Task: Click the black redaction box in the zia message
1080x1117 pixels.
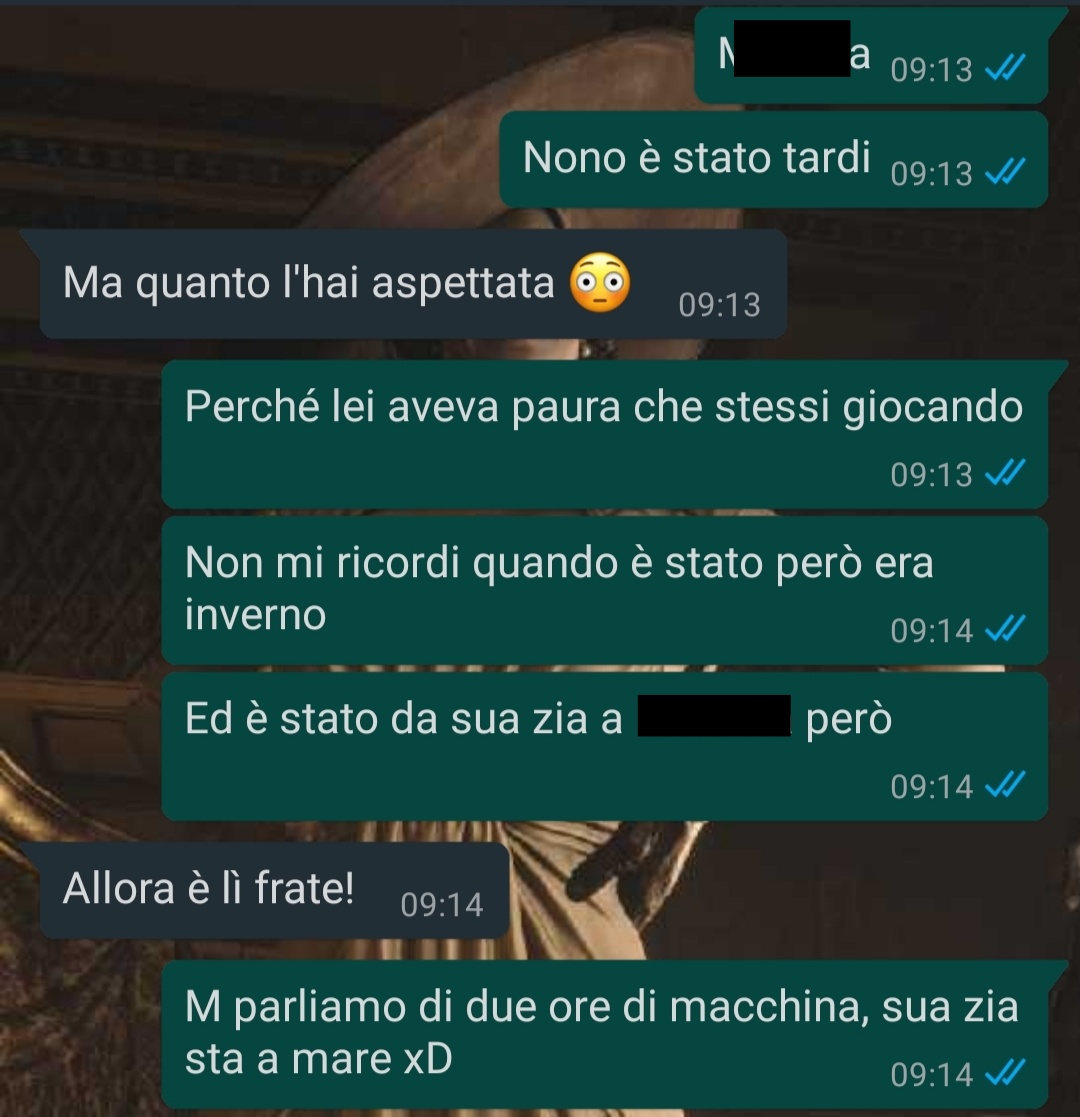Action: (x=714, y=715)
